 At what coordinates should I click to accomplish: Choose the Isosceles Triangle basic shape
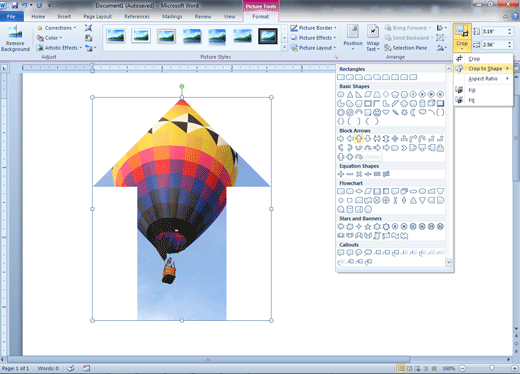350,95
